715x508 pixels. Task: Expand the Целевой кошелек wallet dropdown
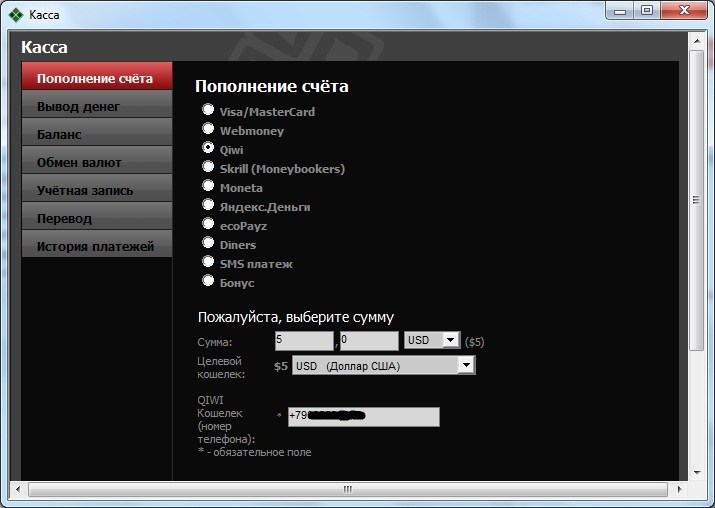point(465,366)
